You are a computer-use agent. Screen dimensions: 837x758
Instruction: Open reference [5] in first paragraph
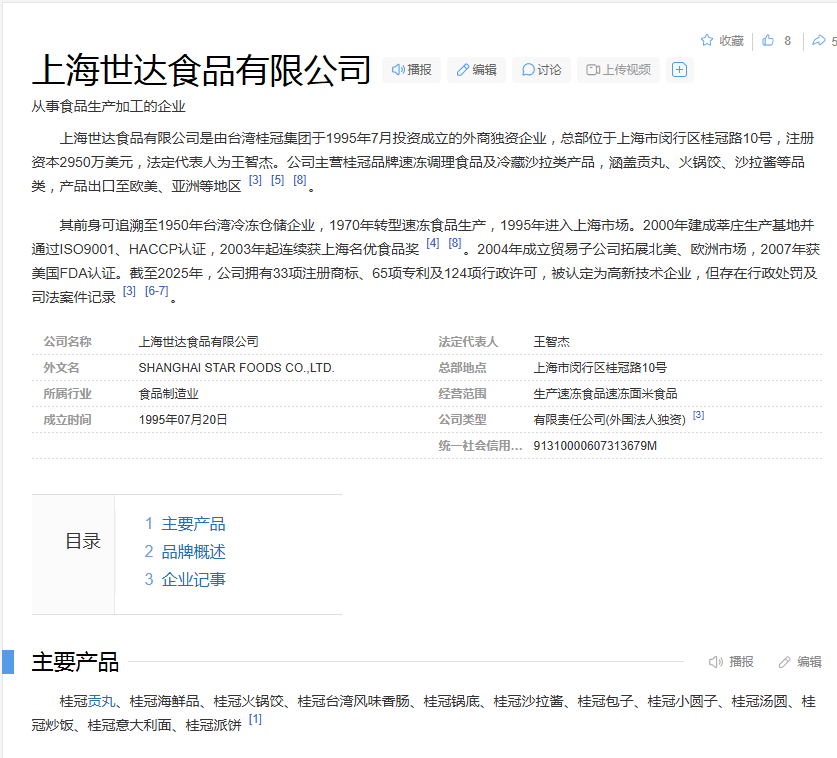(x=277, y=180)
